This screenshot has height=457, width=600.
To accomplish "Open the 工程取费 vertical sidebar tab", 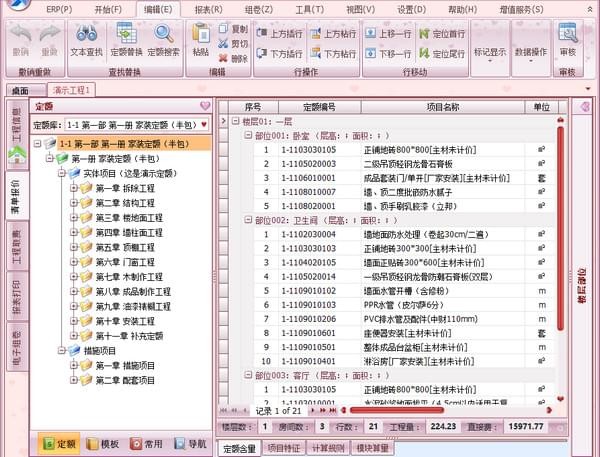I will pos(17,246).
